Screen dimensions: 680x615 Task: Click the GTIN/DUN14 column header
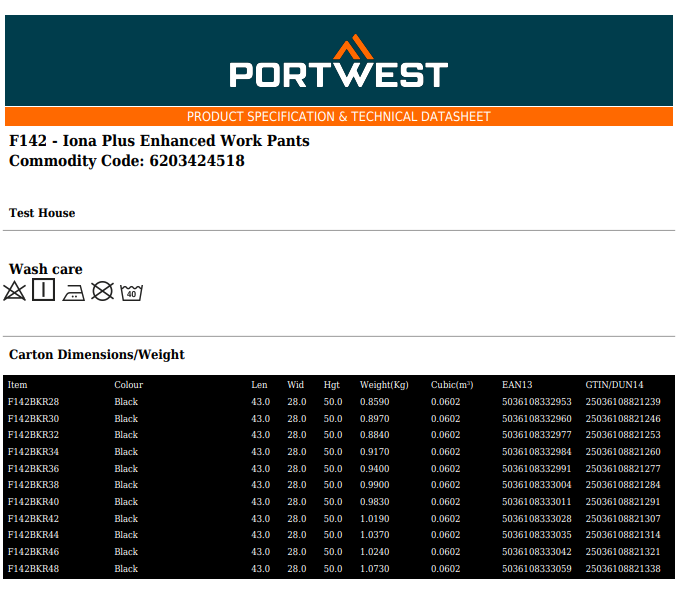coord(614,385)
